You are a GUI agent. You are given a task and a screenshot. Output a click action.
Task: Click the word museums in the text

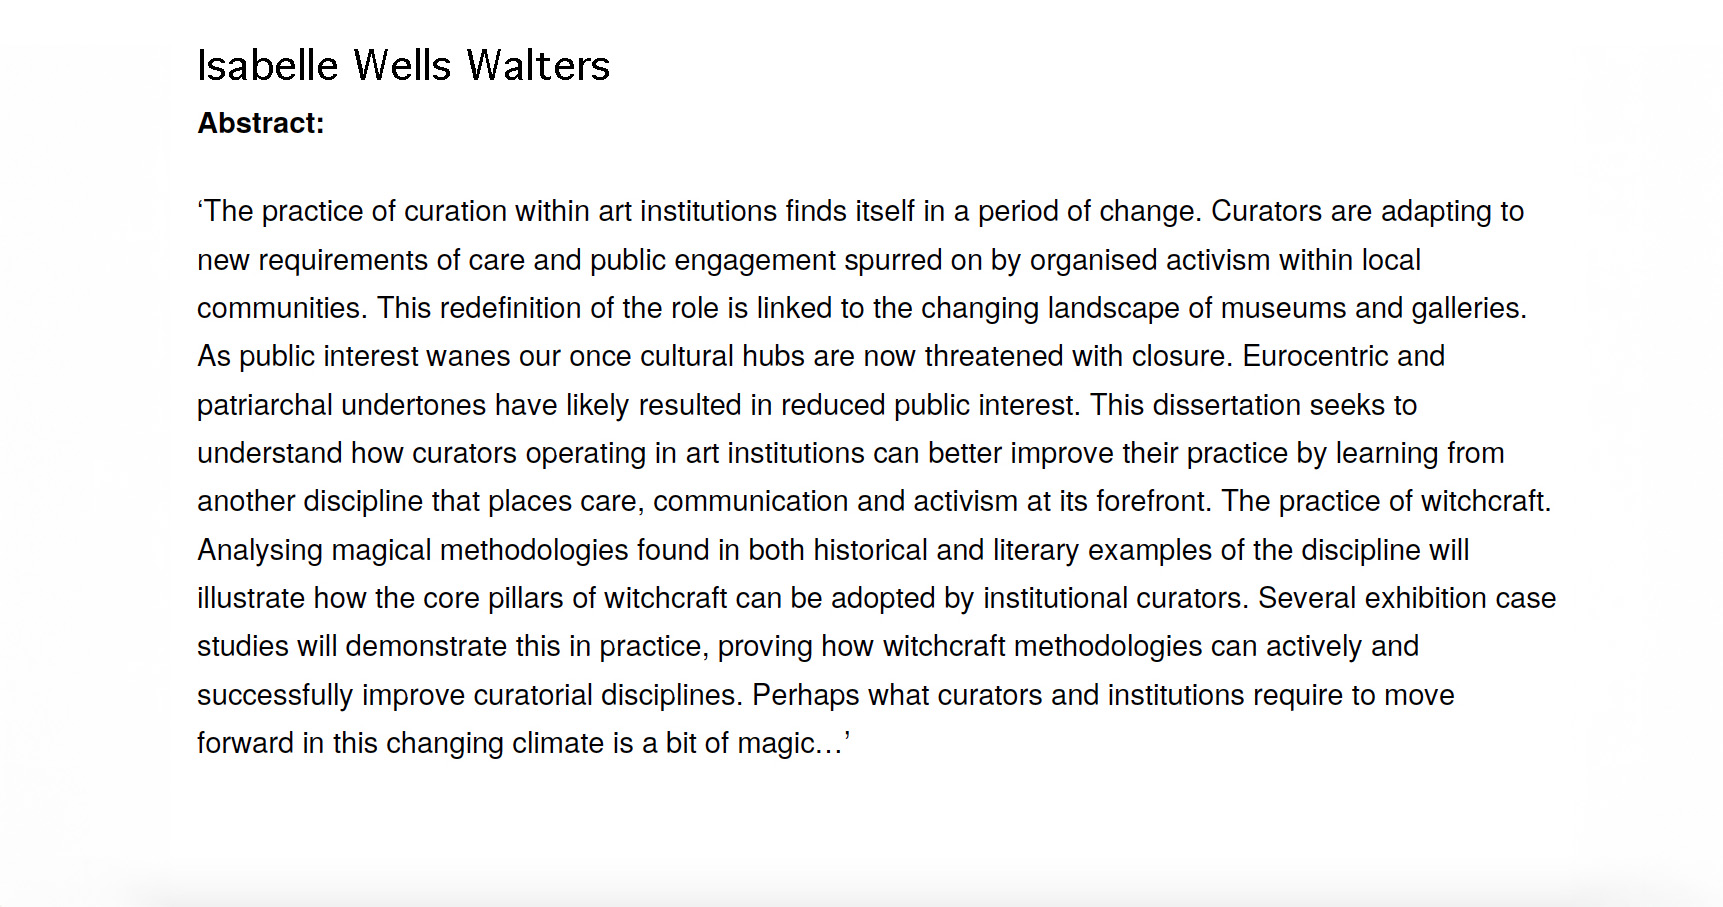click(1283, 308)
